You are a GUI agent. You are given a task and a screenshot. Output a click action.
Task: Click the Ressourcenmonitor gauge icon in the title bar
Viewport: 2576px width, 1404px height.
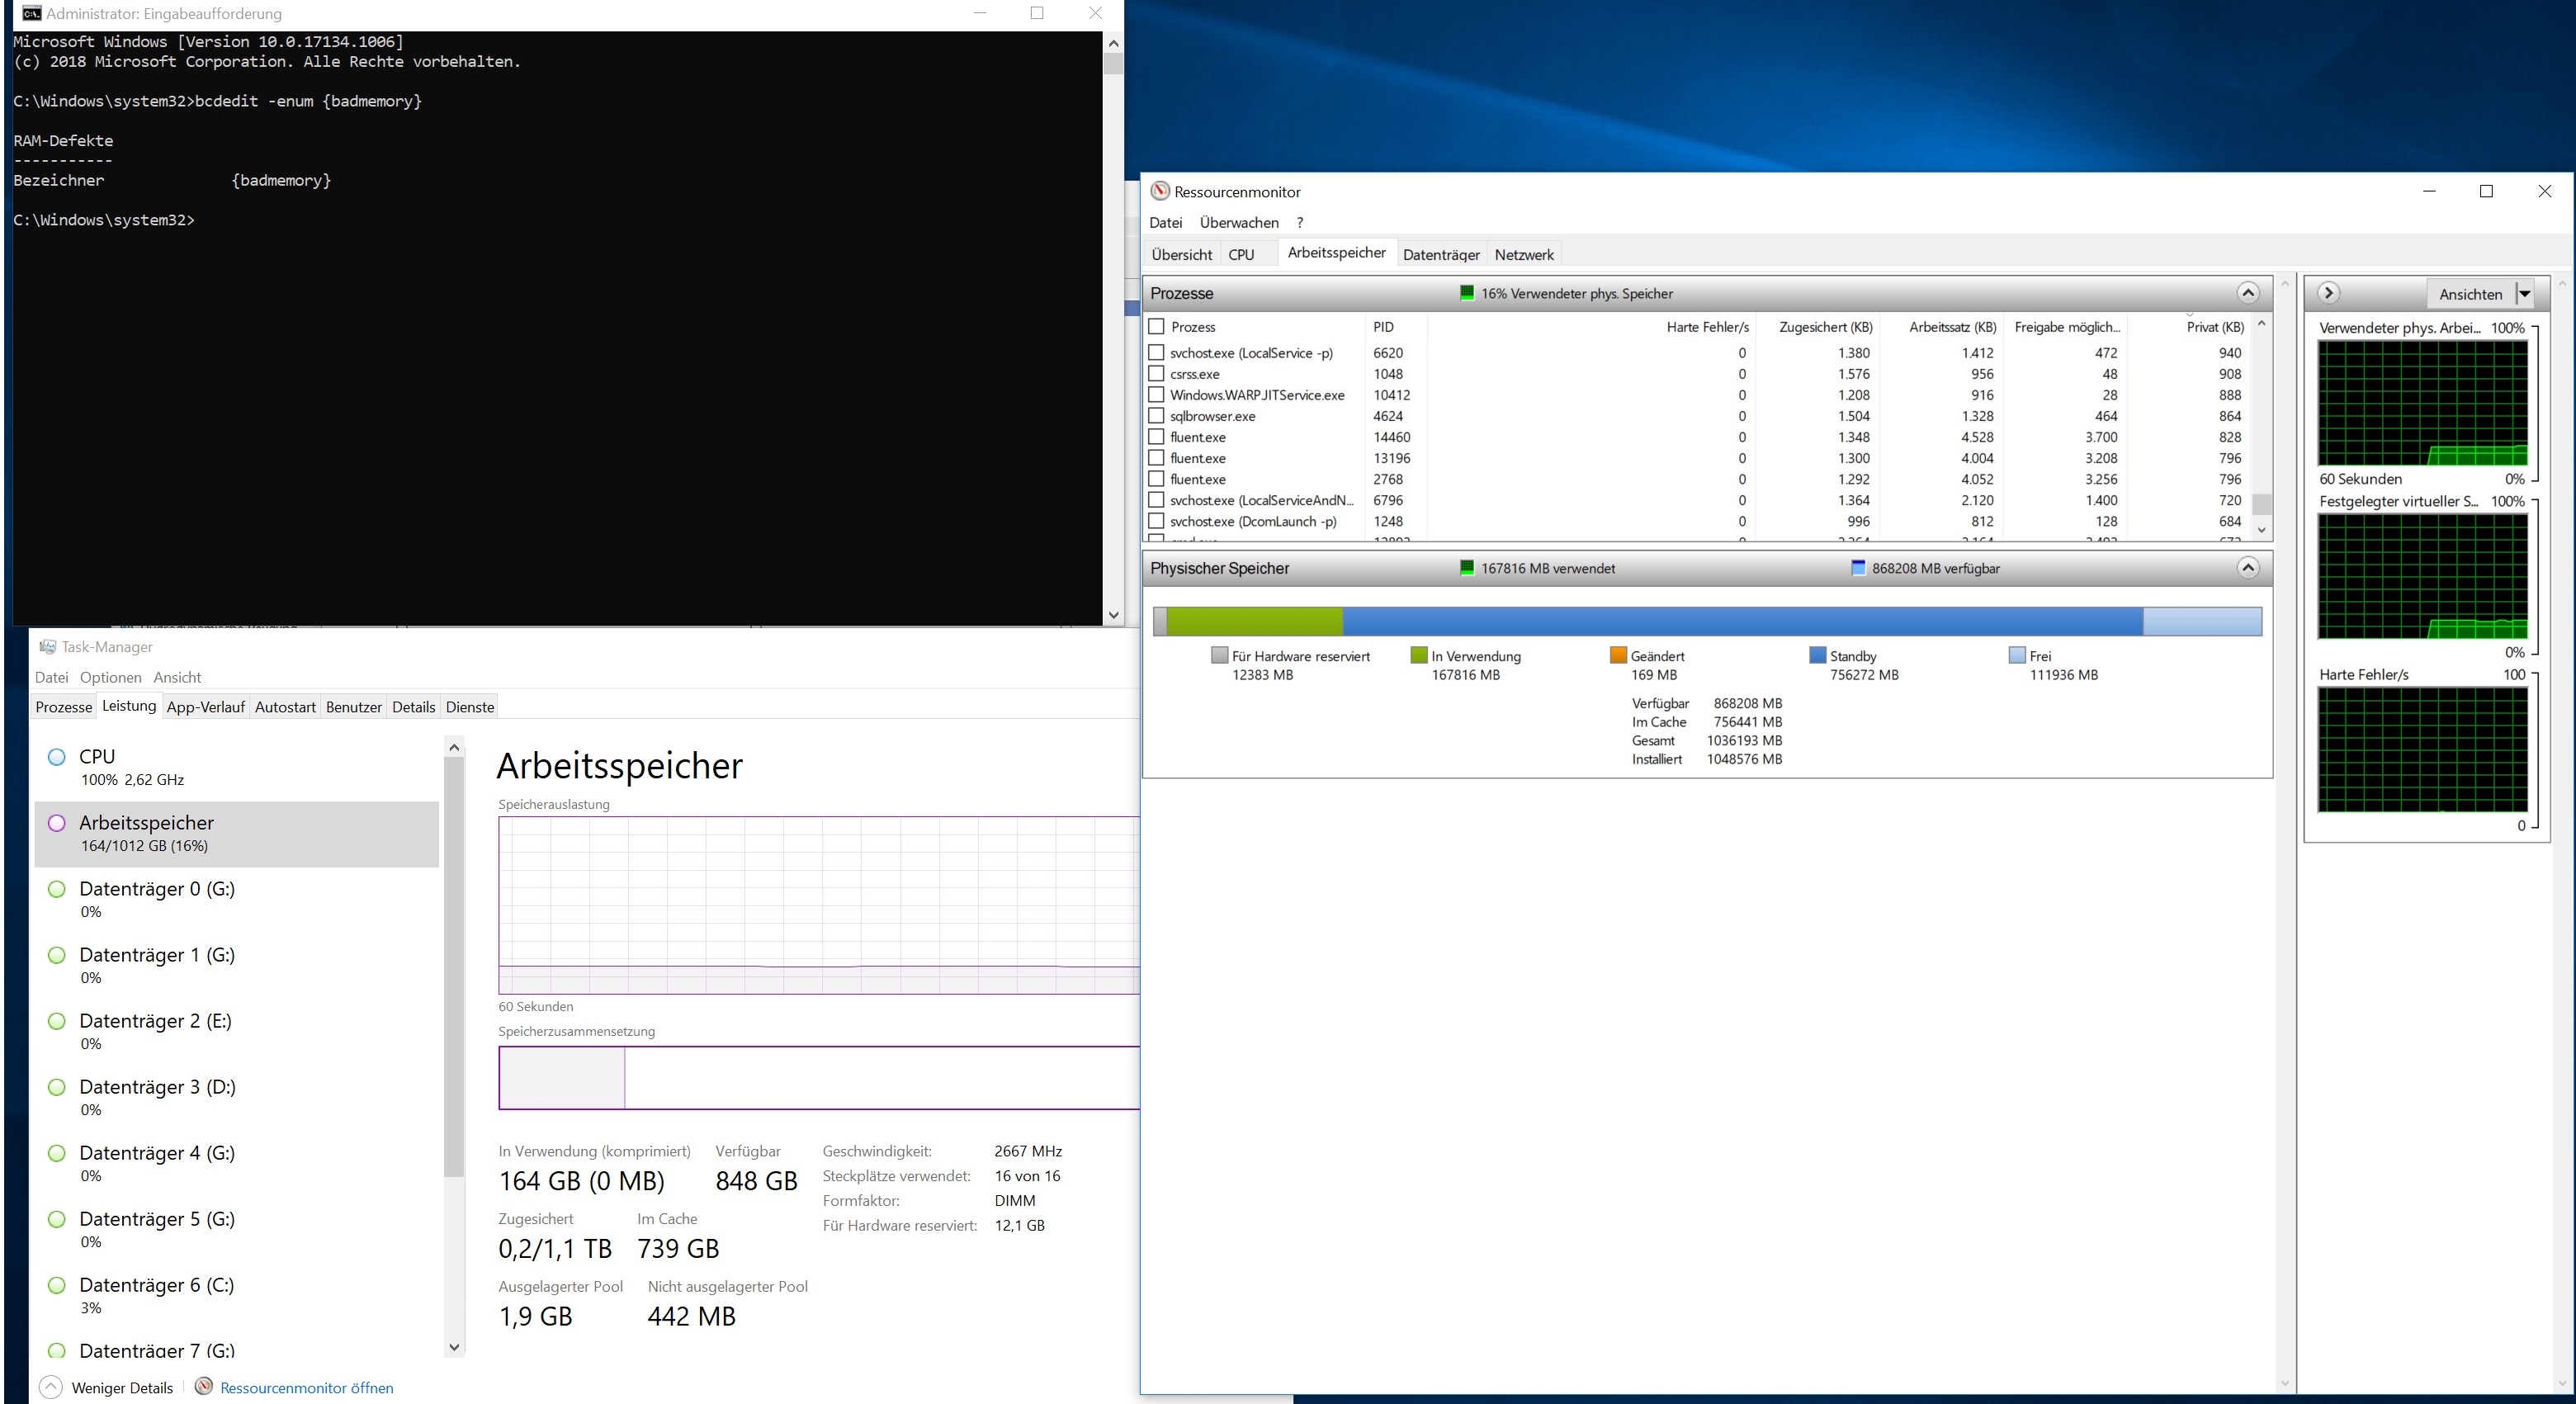[1160, 191]
